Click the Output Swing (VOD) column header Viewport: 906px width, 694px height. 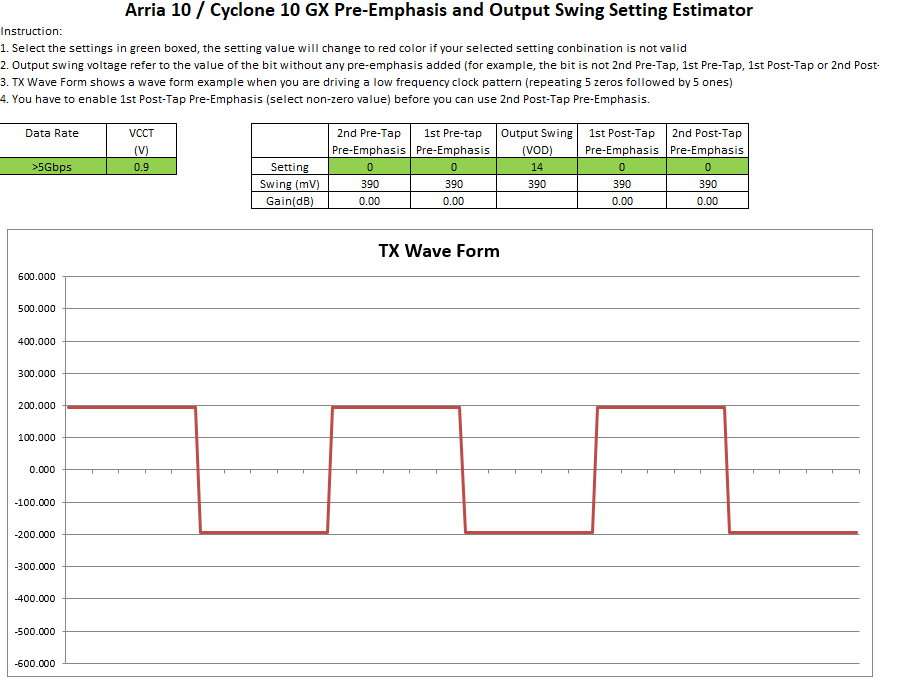(x=537, y=141)
